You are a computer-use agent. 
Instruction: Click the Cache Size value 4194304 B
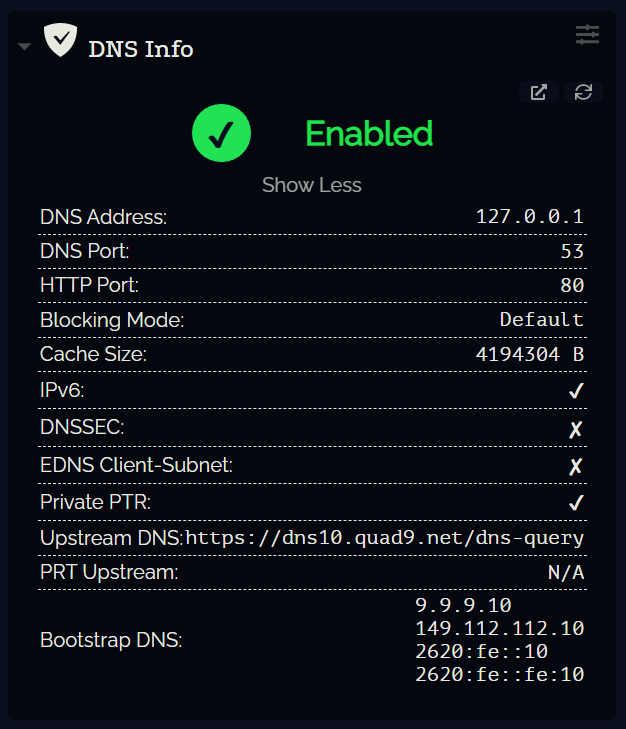pyautogui.click(x=529, y=355)
